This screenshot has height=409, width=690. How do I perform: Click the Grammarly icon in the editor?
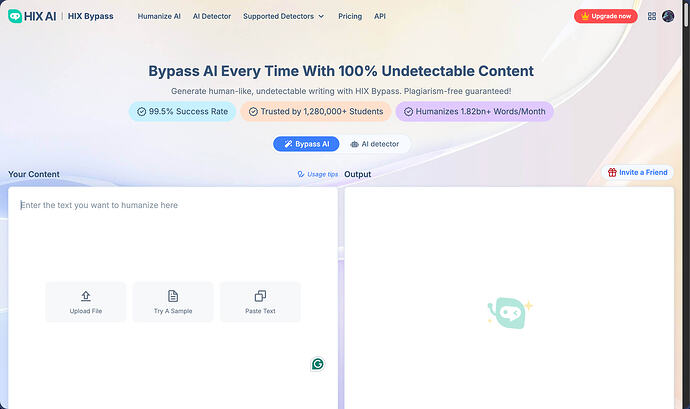point(318,364)
